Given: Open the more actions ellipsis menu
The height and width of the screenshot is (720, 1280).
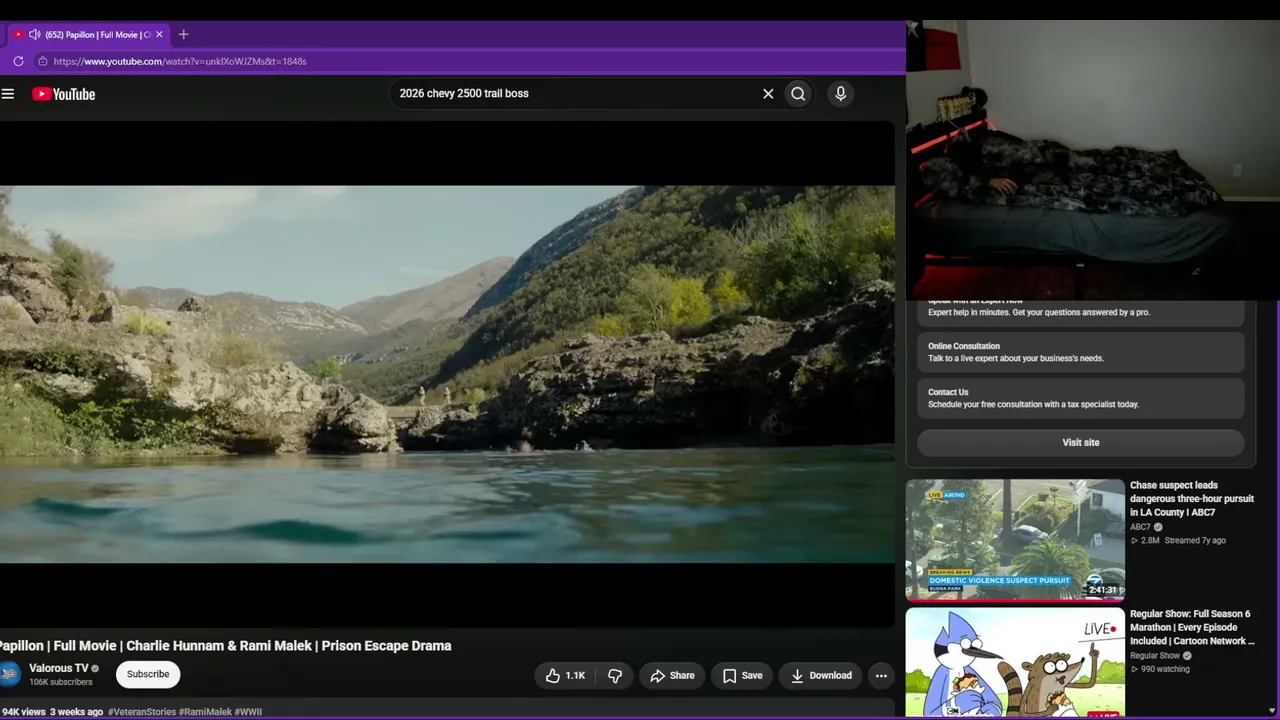Looking at the screenshot, I should click(881, 675).
